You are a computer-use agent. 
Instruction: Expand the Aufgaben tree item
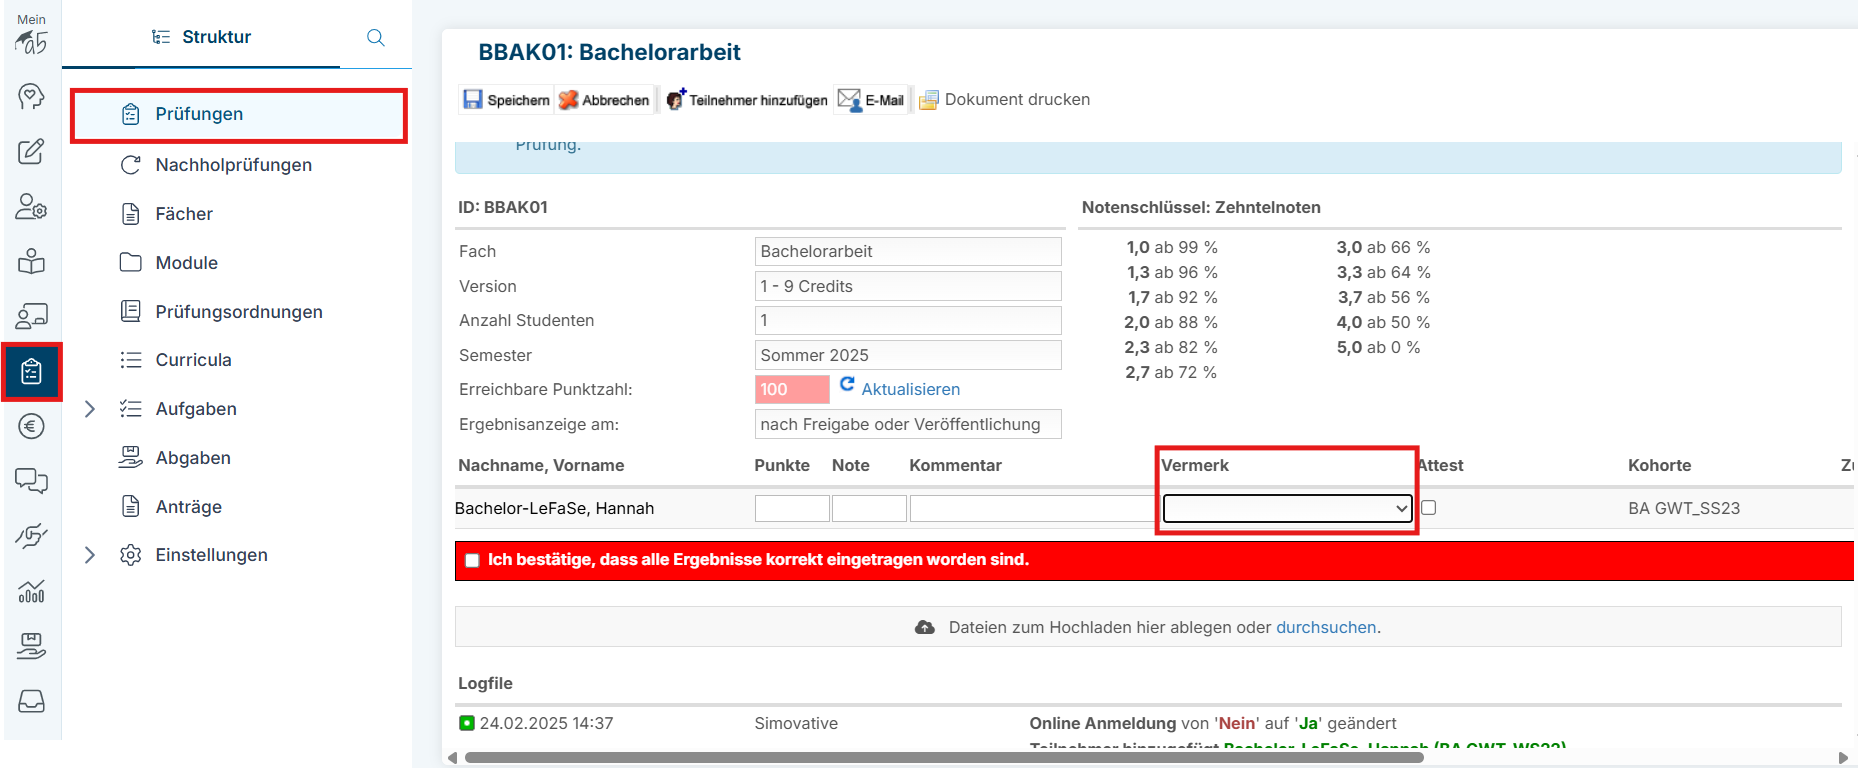90,409
